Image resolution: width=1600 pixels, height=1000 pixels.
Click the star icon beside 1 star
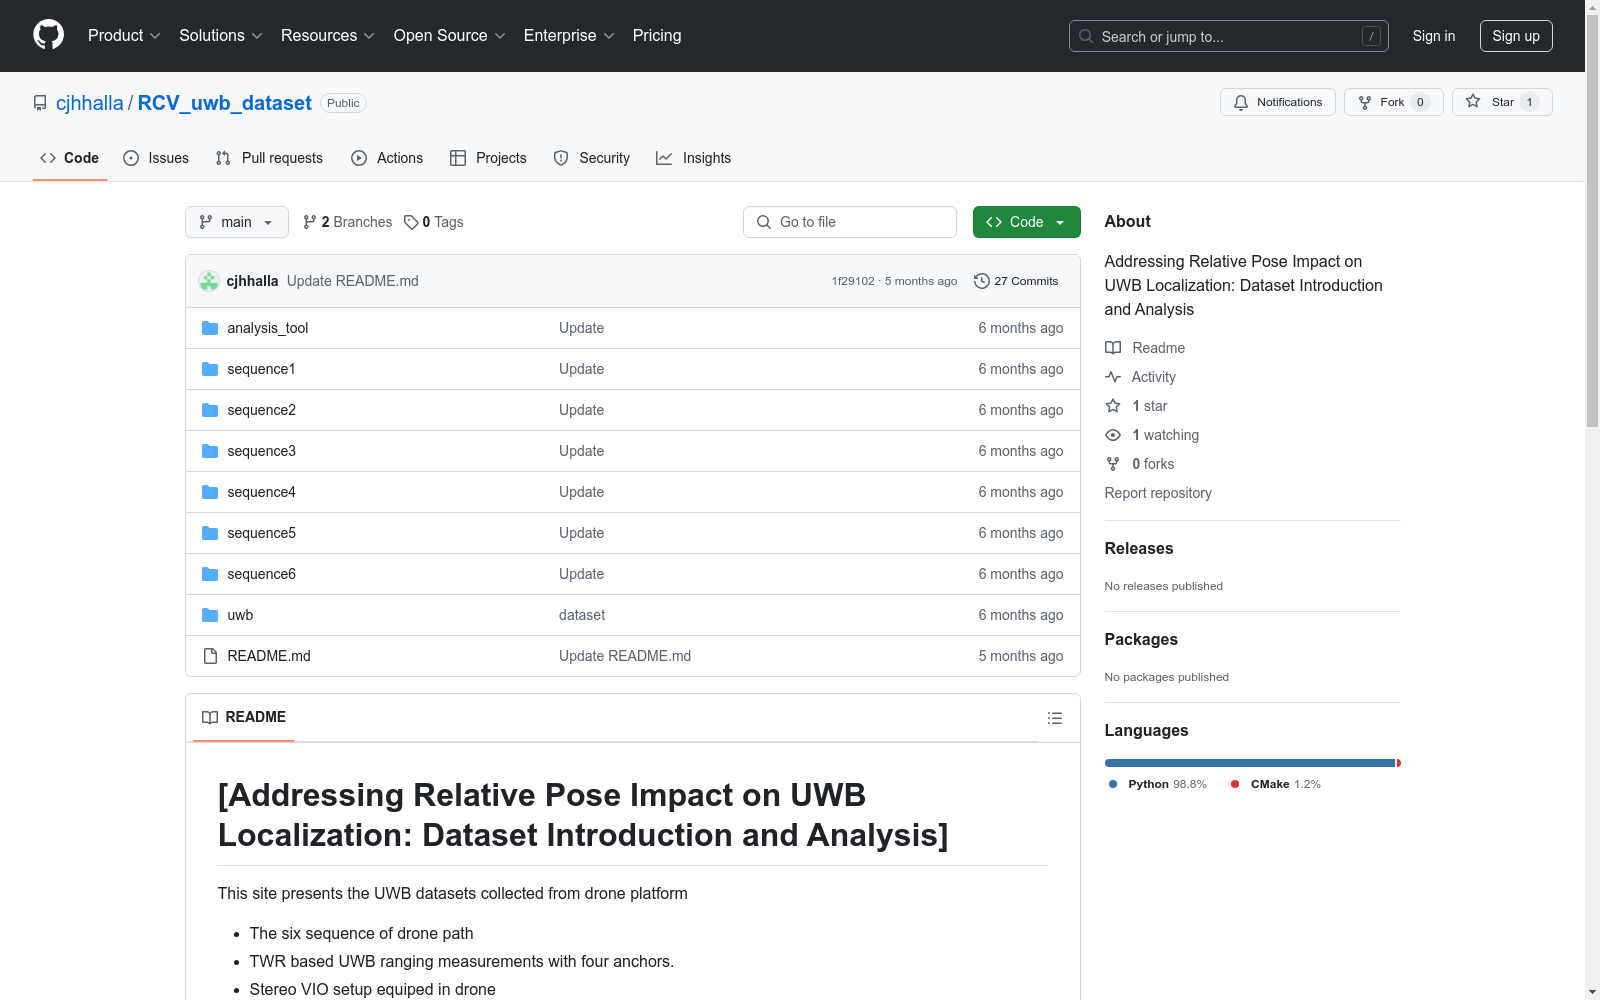[x=1113, y=406]
